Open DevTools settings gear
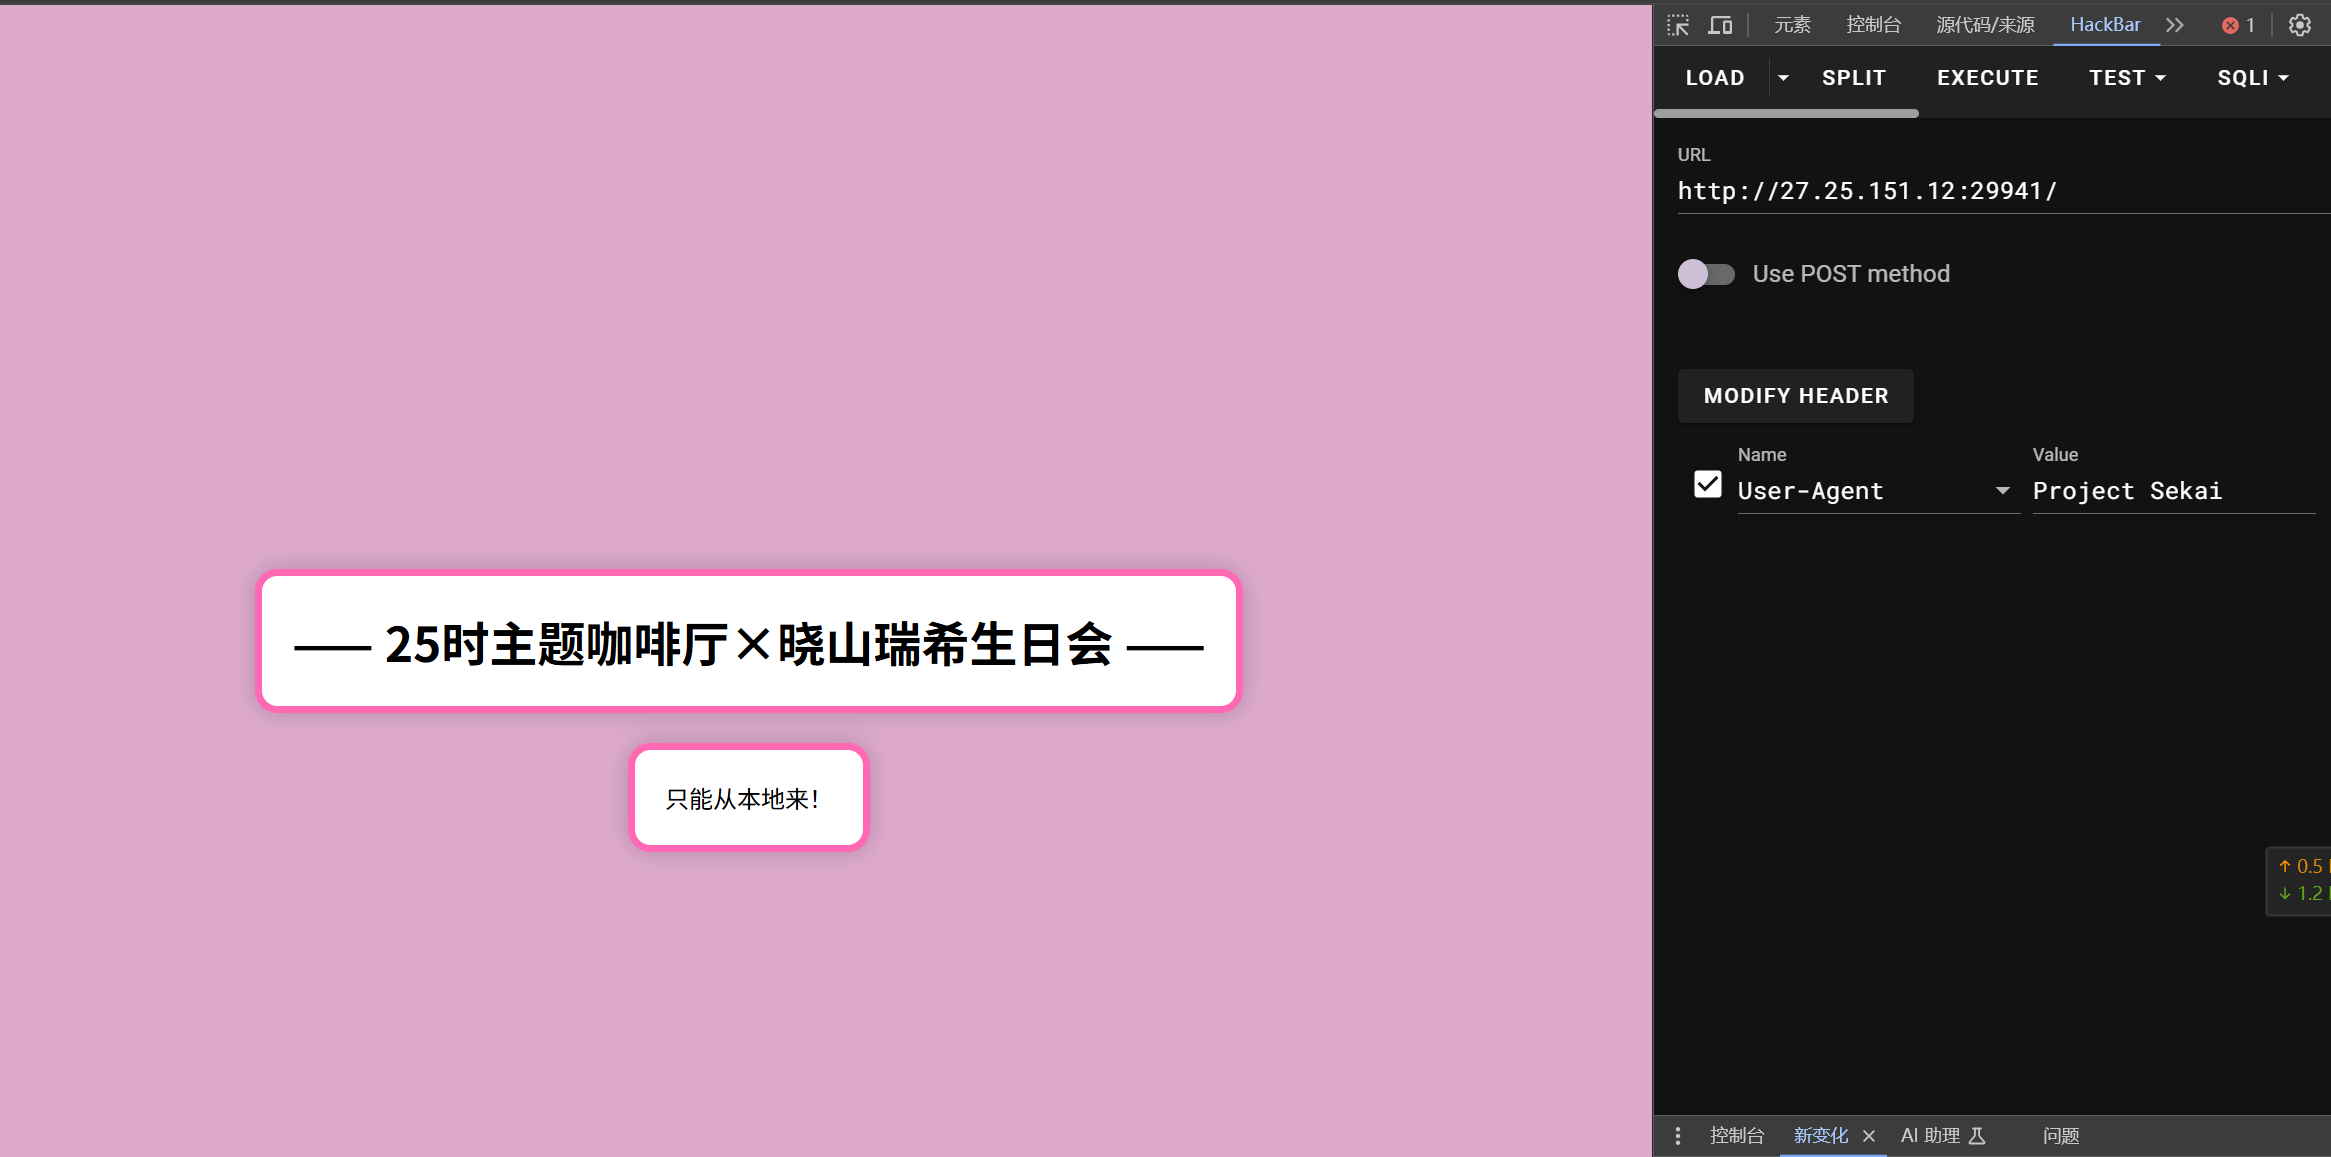Viewport: 2331px width, 1157px height. pos(2299,25)
